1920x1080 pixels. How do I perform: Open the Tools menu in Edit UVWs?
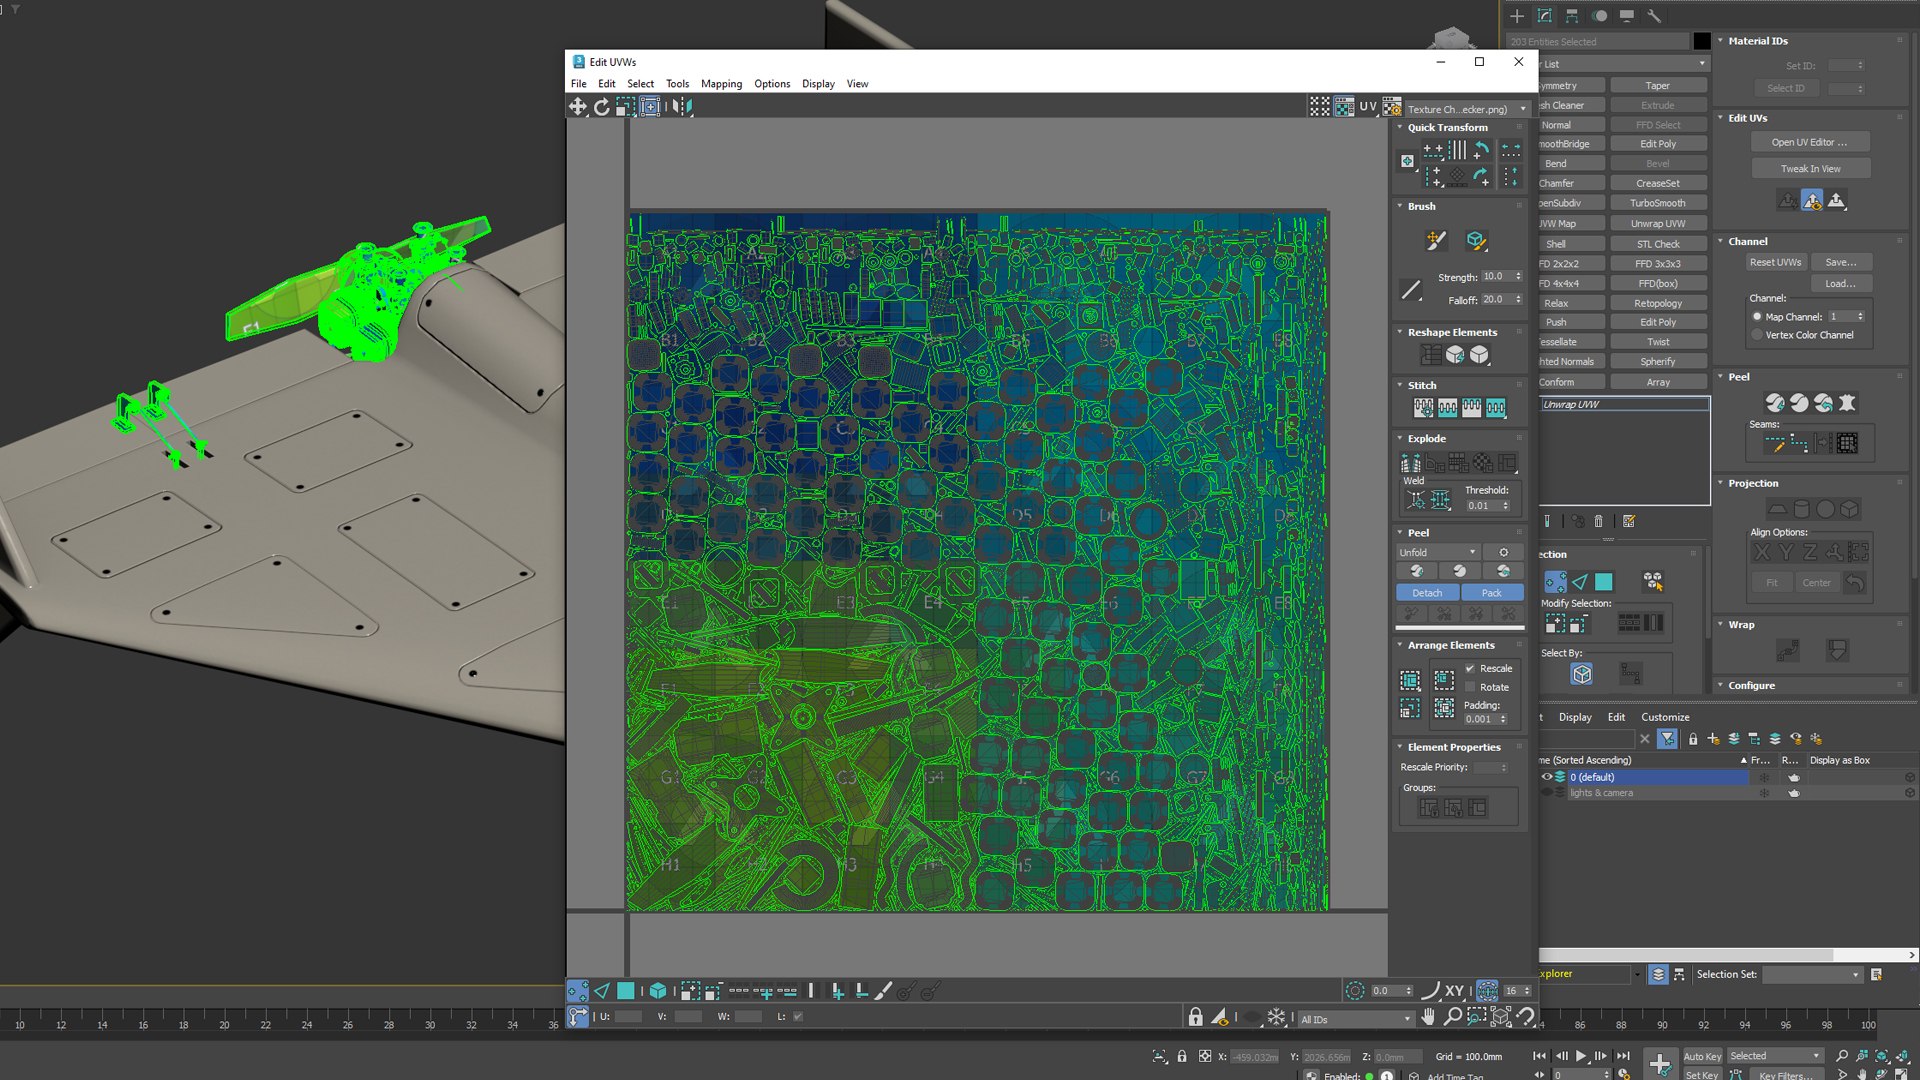click(677, 84)
